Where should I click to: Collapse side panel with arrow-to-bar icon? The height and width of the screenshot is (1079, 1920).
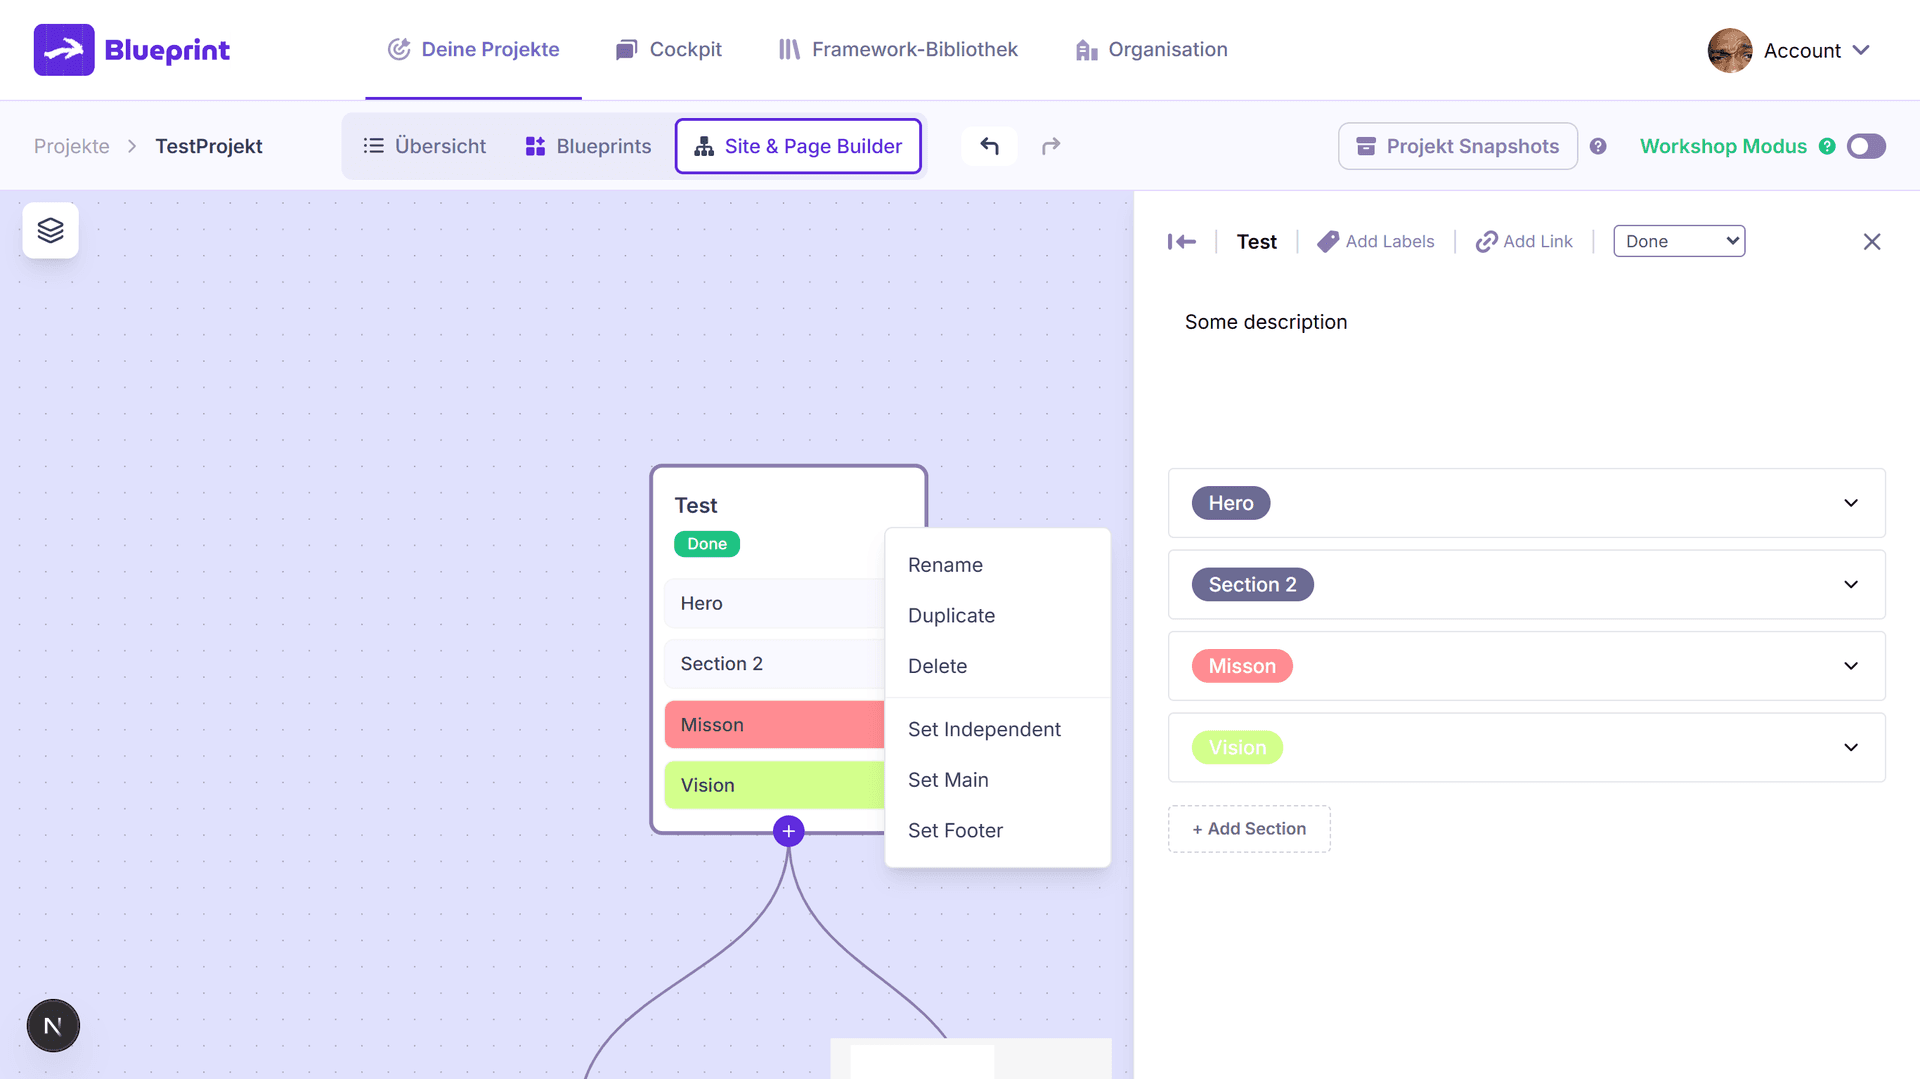pos(1181,242)
